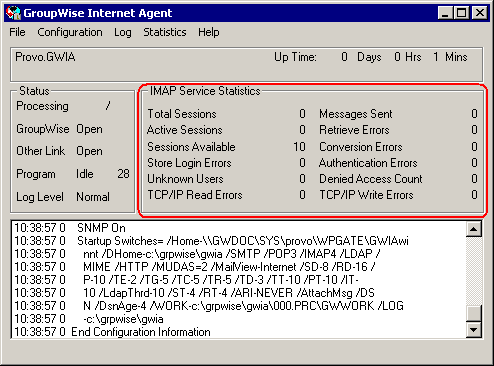Open the Help menu
Screen dimensions: 494x366
tap(209, 32)
